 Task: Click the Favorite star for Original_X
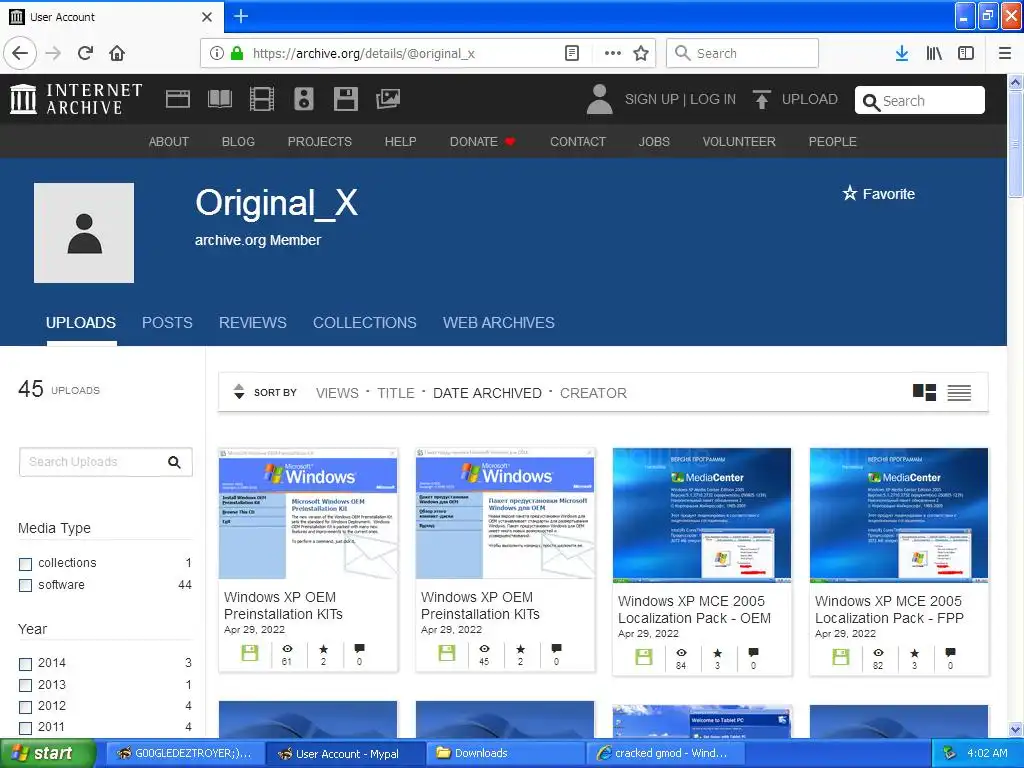pos(849,193)
